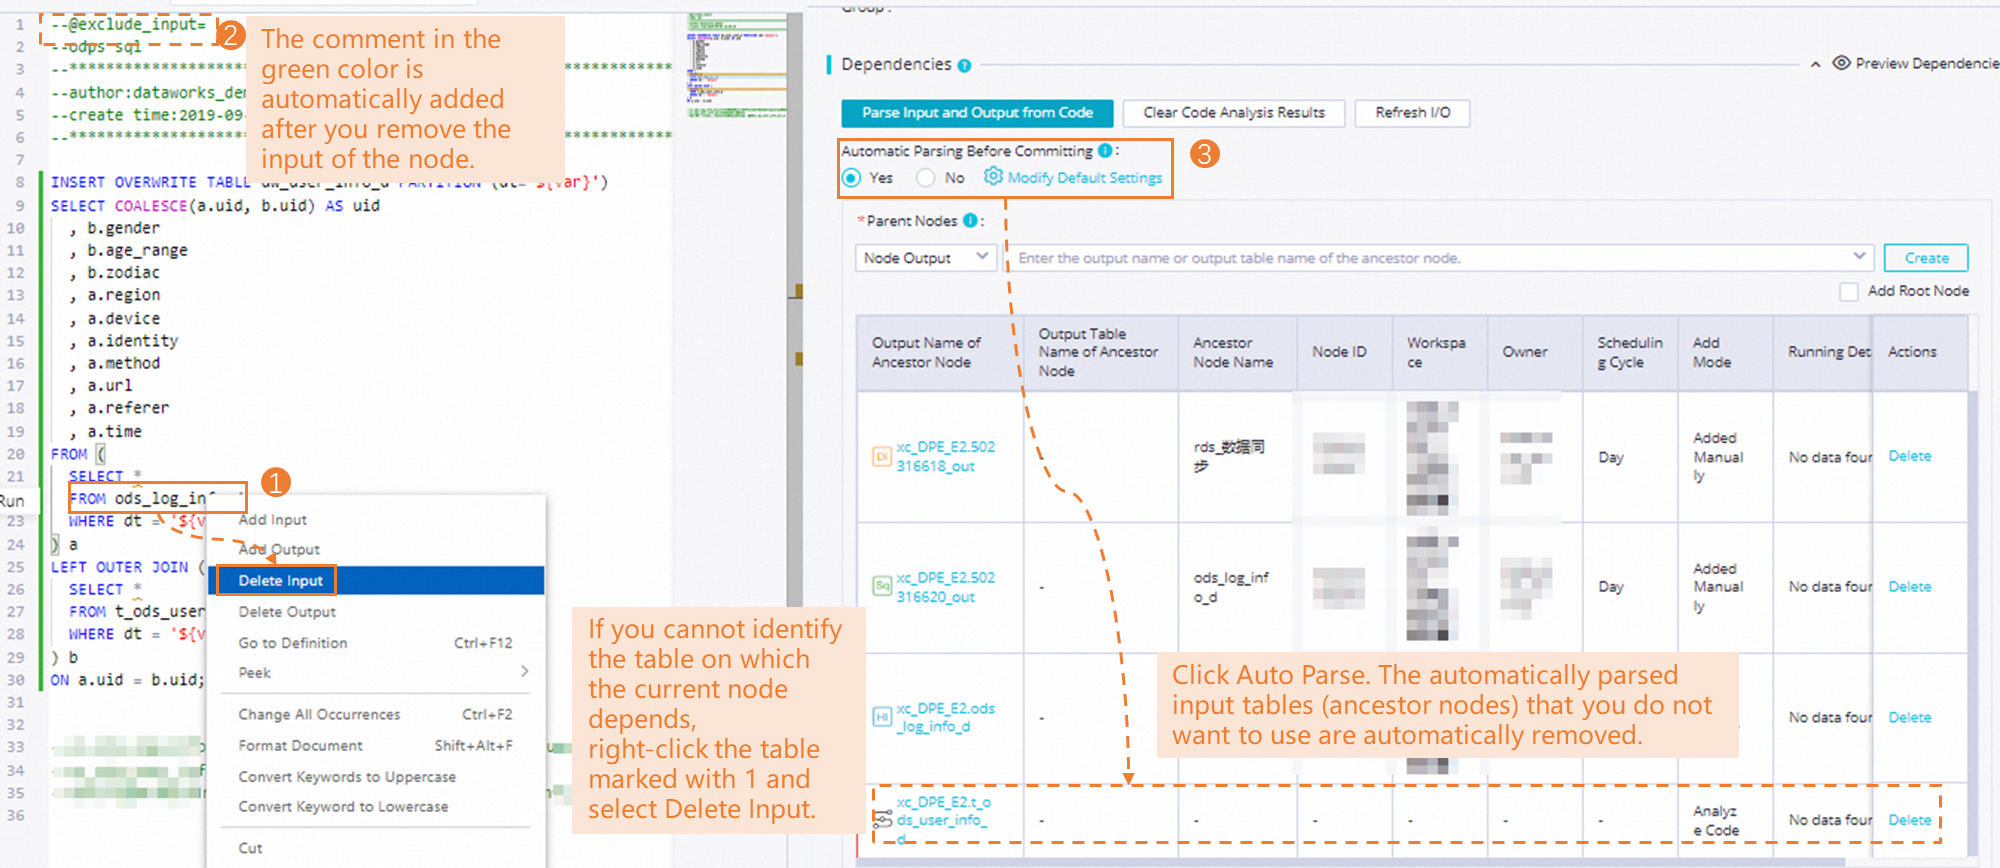Delete the xc_DPE_E2.502316618_out ancestor row
Screen dimensions: 2000x868
click(x=1909, y=456)
